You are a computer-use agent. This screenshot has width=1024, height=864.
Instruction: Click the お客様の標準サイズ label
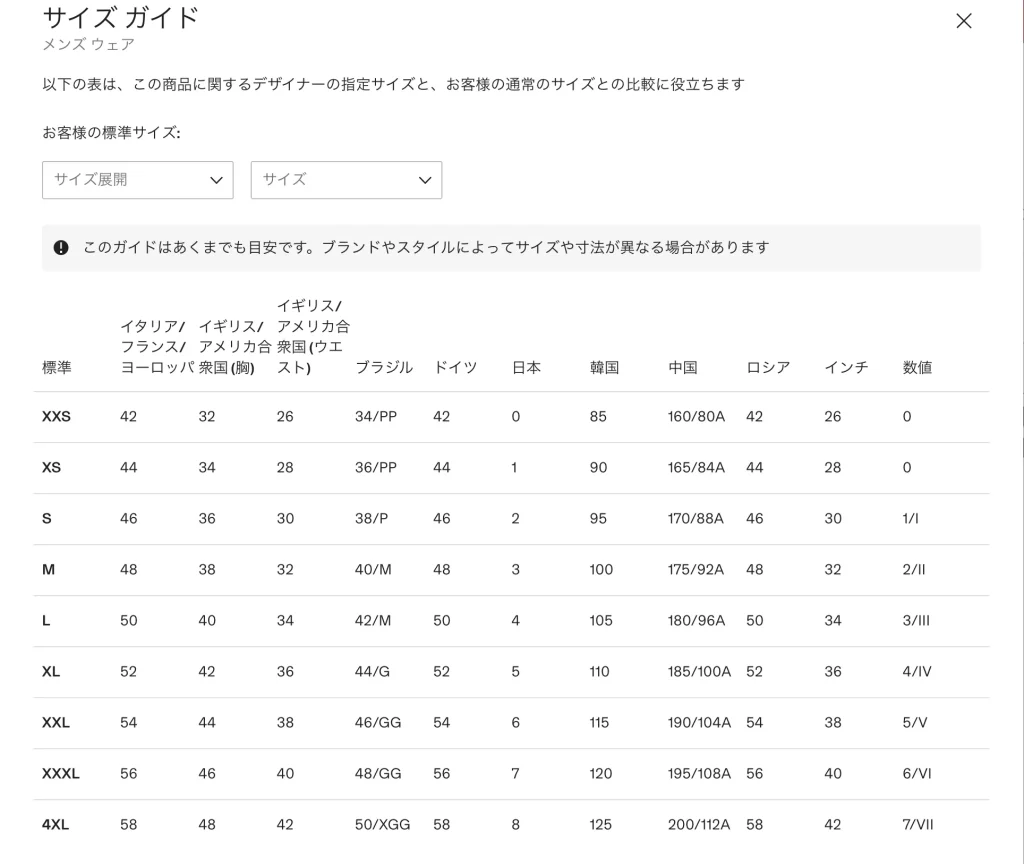click(x=112, y=133)
